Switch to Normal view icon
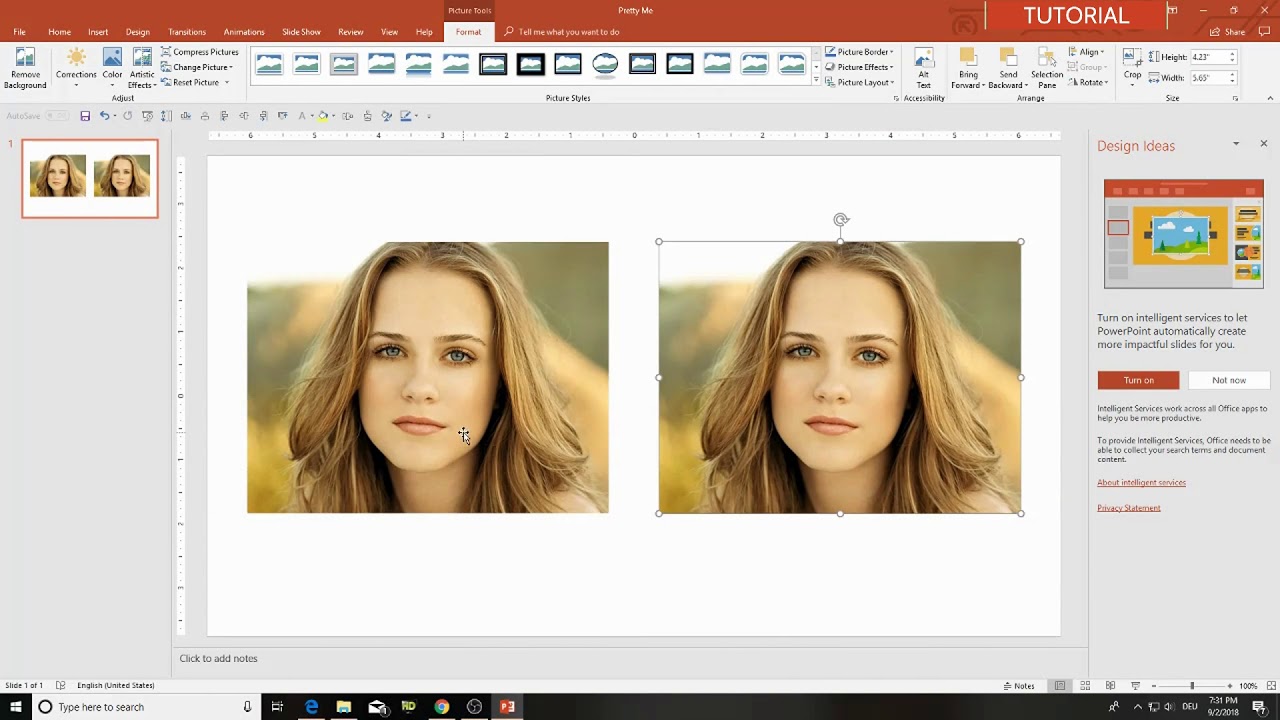The image size is (1280, 720). [1059, 686]
